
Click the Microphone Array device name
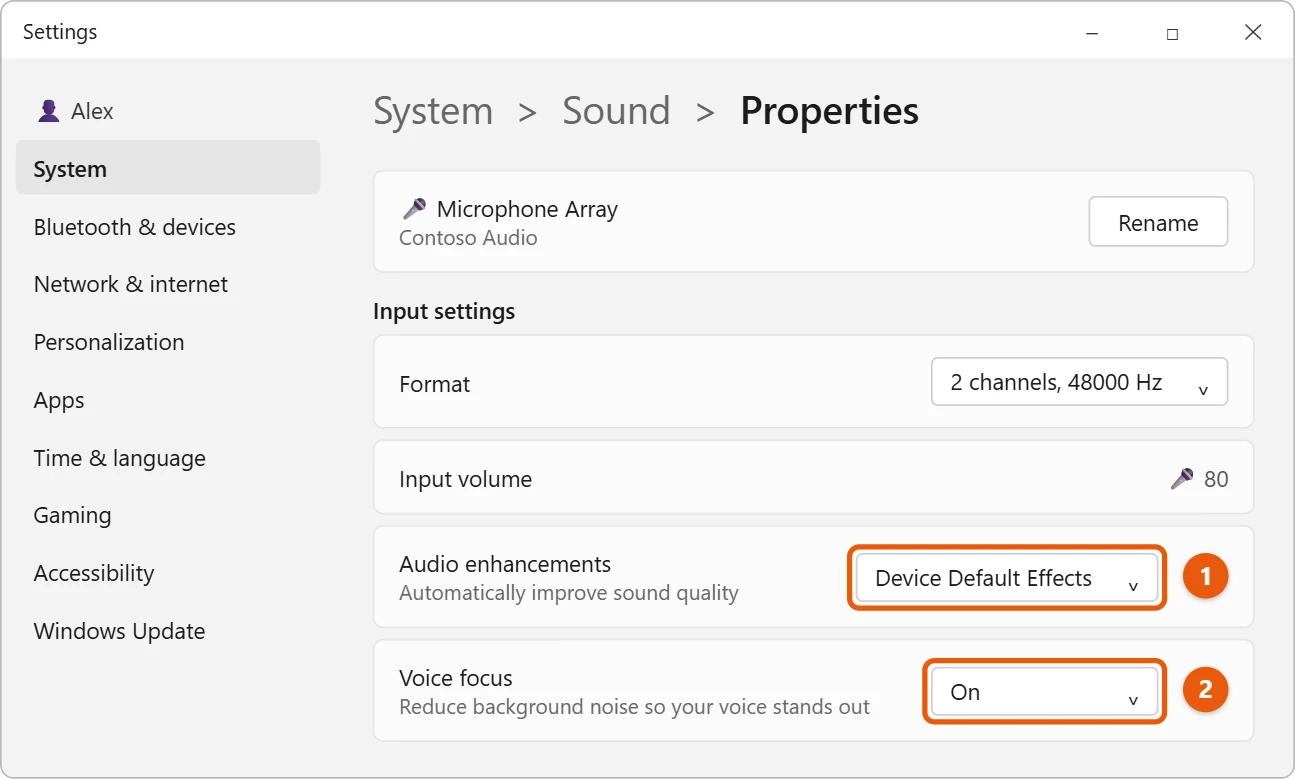(527, 209)
